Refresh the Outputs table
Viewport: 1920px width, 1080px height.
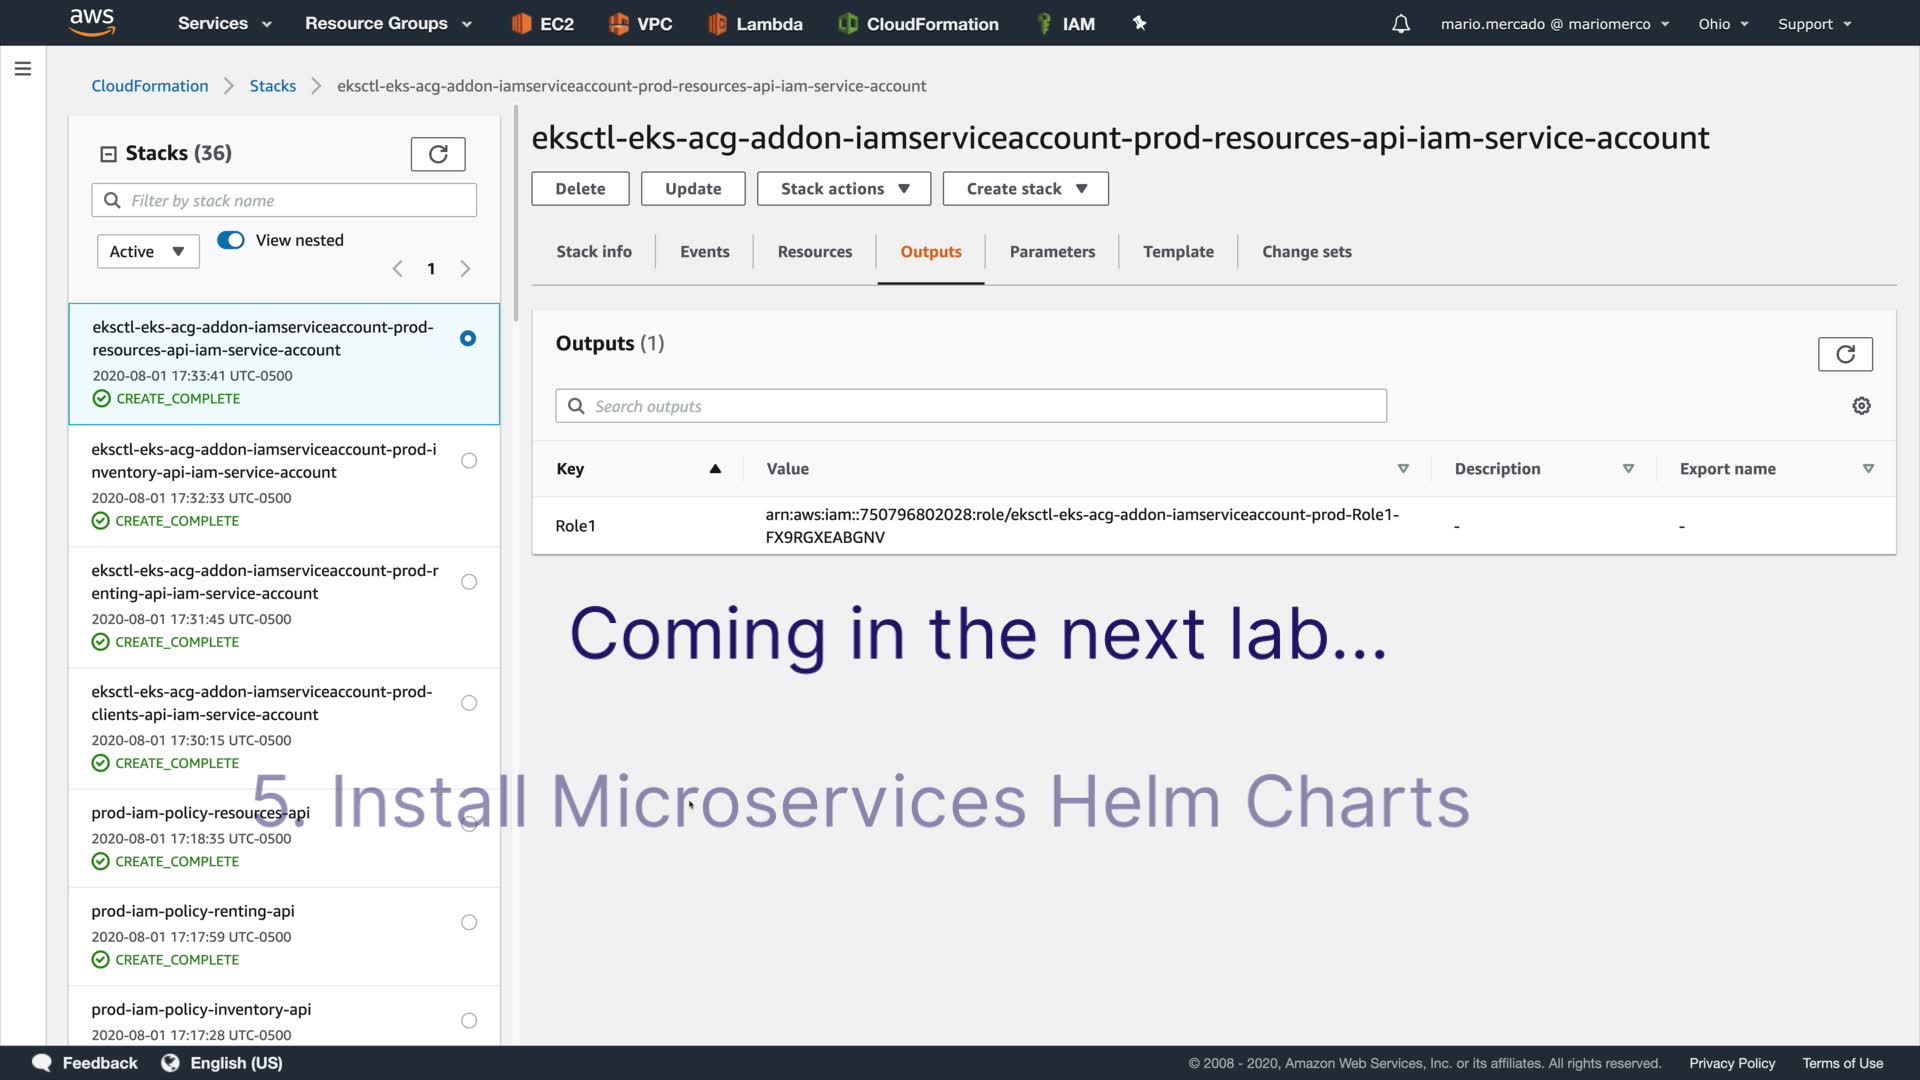pyautogui.click(x=1844, y=354)
